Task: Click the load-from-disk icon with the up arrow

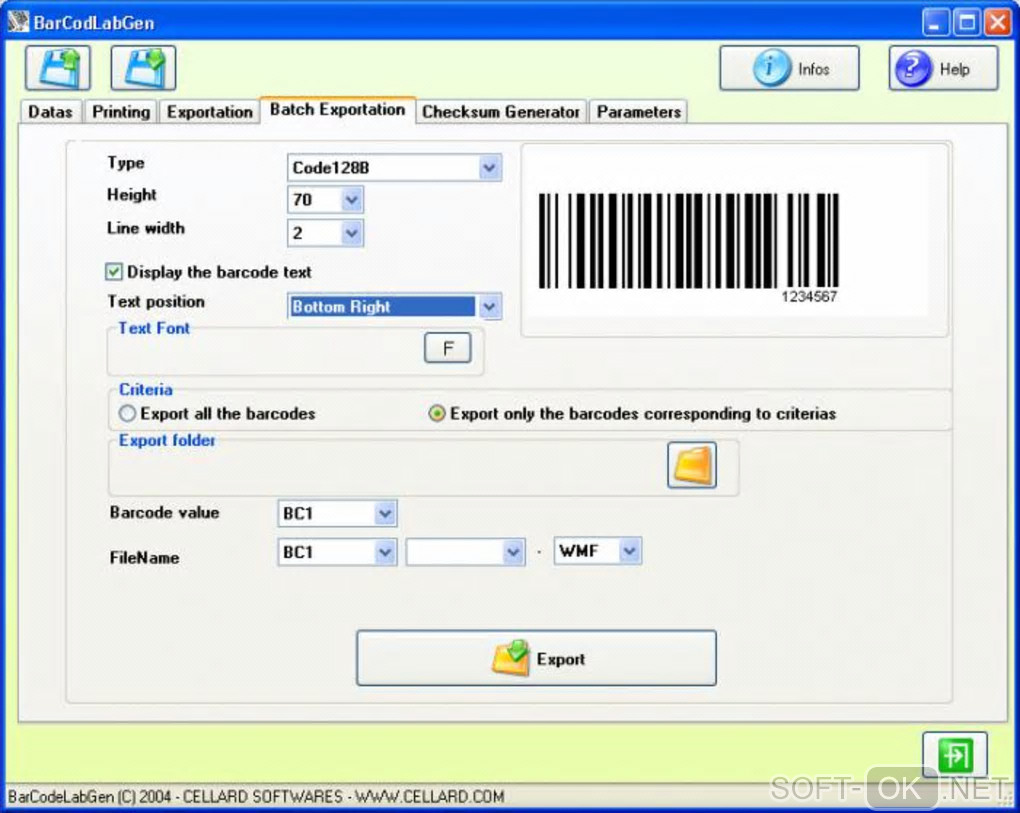Action: 58,68
